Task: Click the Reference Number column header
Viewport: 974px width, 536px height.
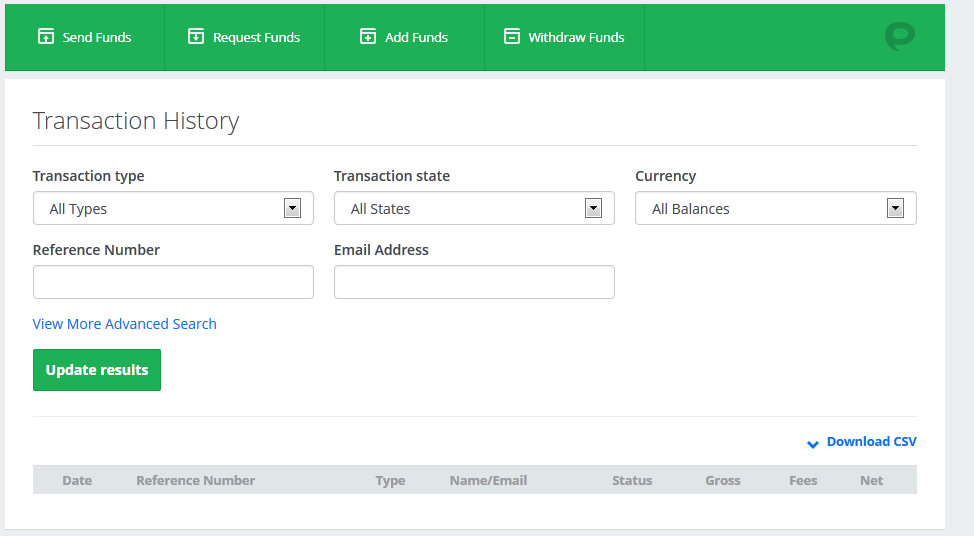Action: pos(196,480)
